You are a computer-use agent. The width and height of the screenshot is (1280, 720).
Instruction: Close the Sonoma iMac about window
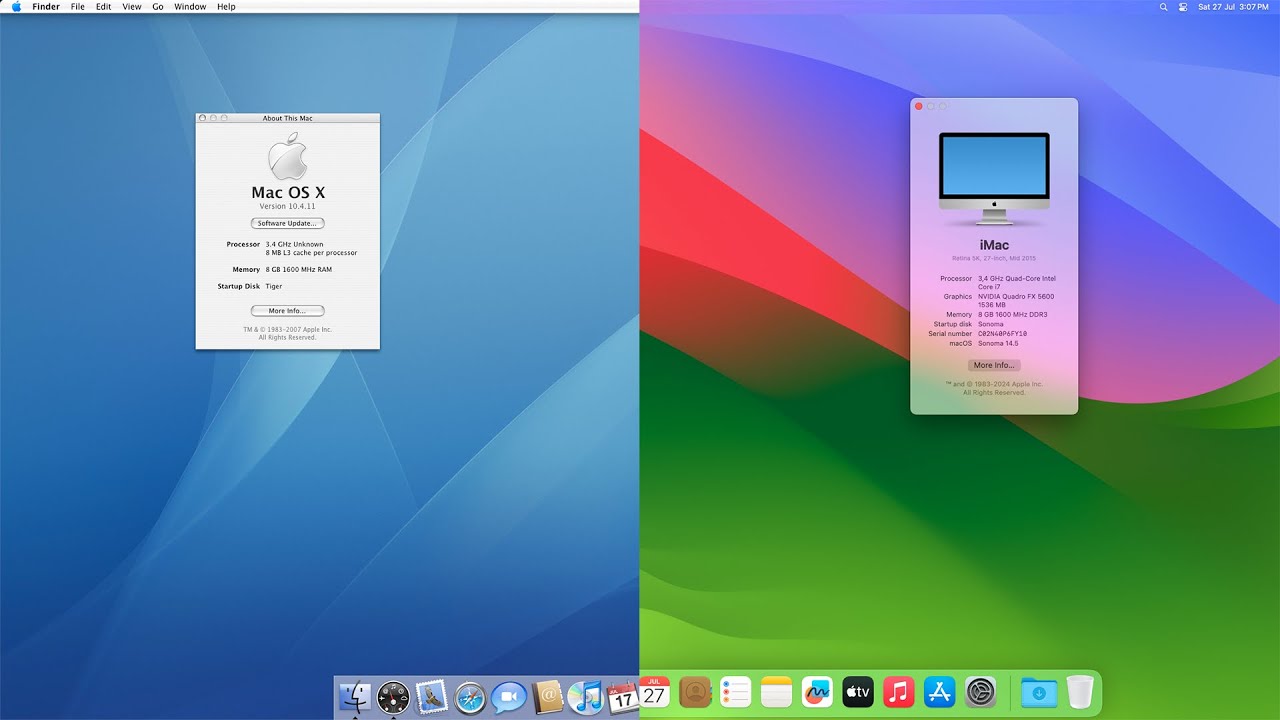point(919,106)
